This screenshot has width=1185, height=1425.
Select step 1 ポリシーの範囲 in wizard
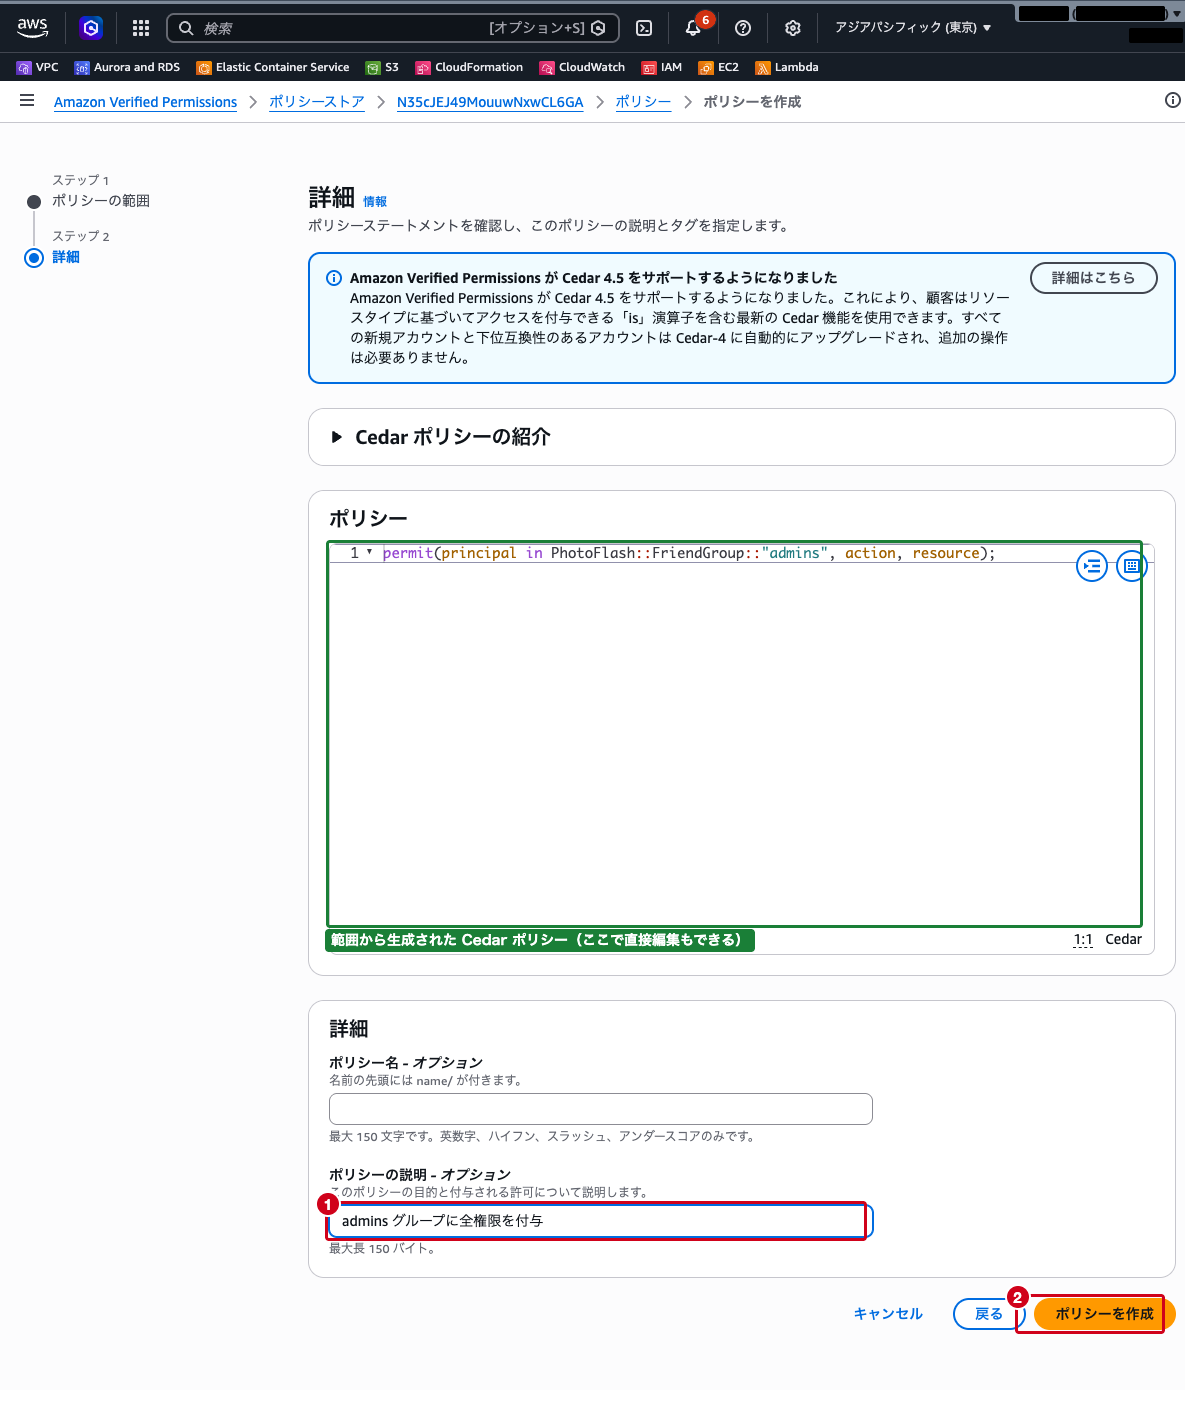101,201
